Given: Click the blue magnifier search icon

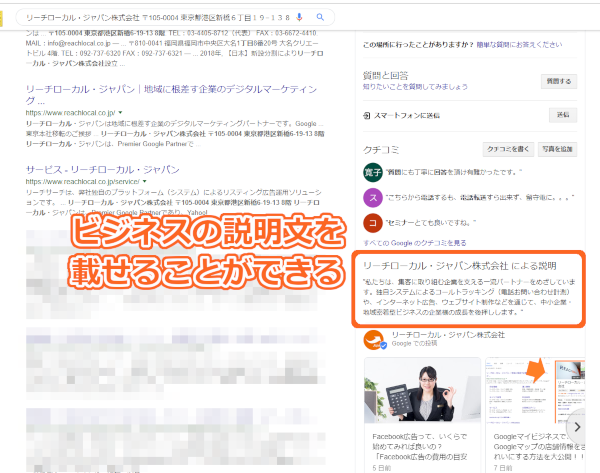Looking at the screenshot, I should pyautogui.click(x=320, y=17).
